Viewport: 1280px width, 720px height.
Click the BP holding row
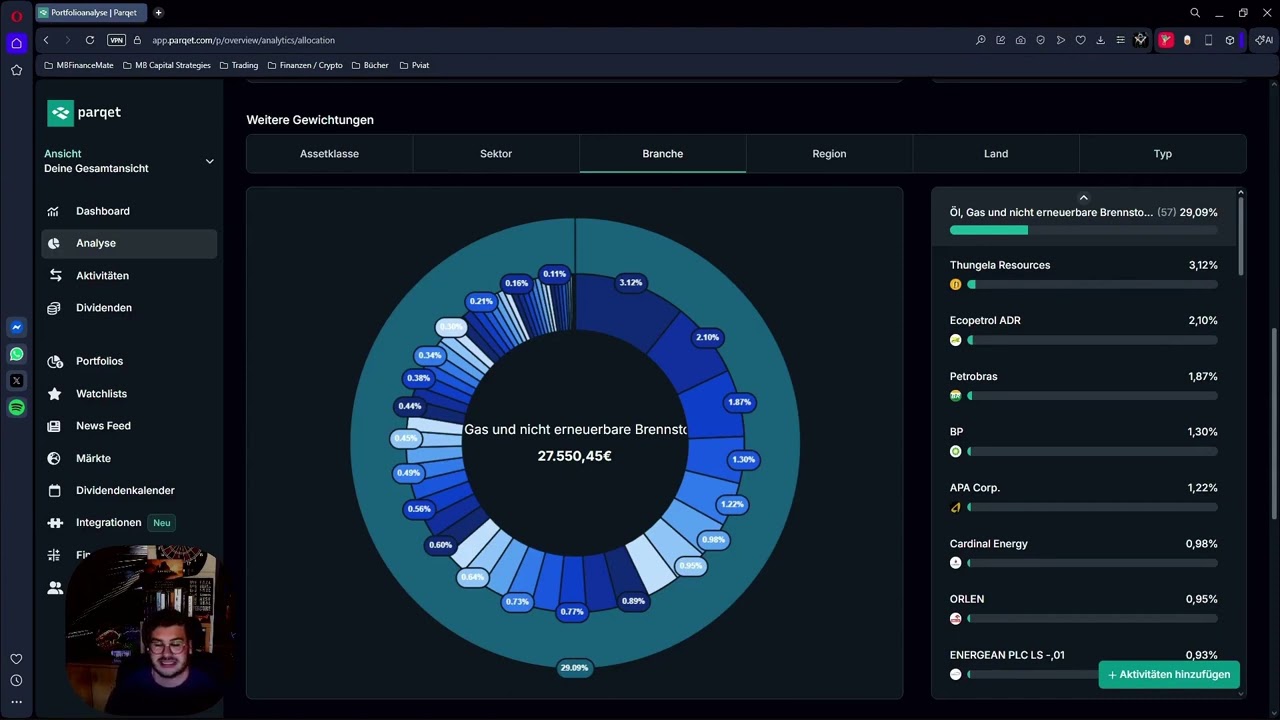point(1084,441)
